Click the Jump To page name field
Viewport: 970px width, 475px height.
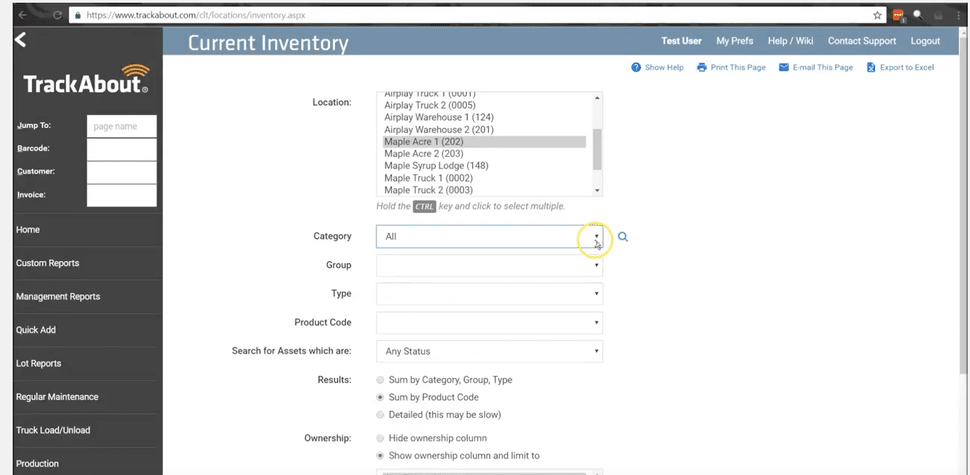pos(122,126)
